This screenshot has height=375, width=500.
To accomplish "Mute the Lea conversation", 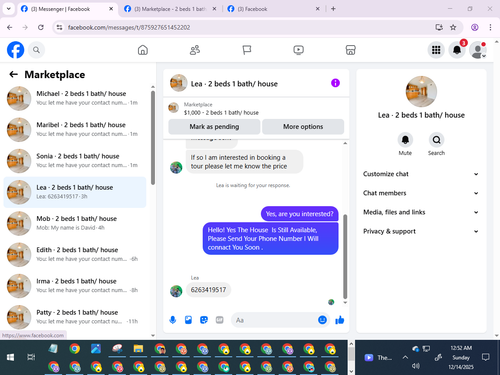I will pos(405,140).
